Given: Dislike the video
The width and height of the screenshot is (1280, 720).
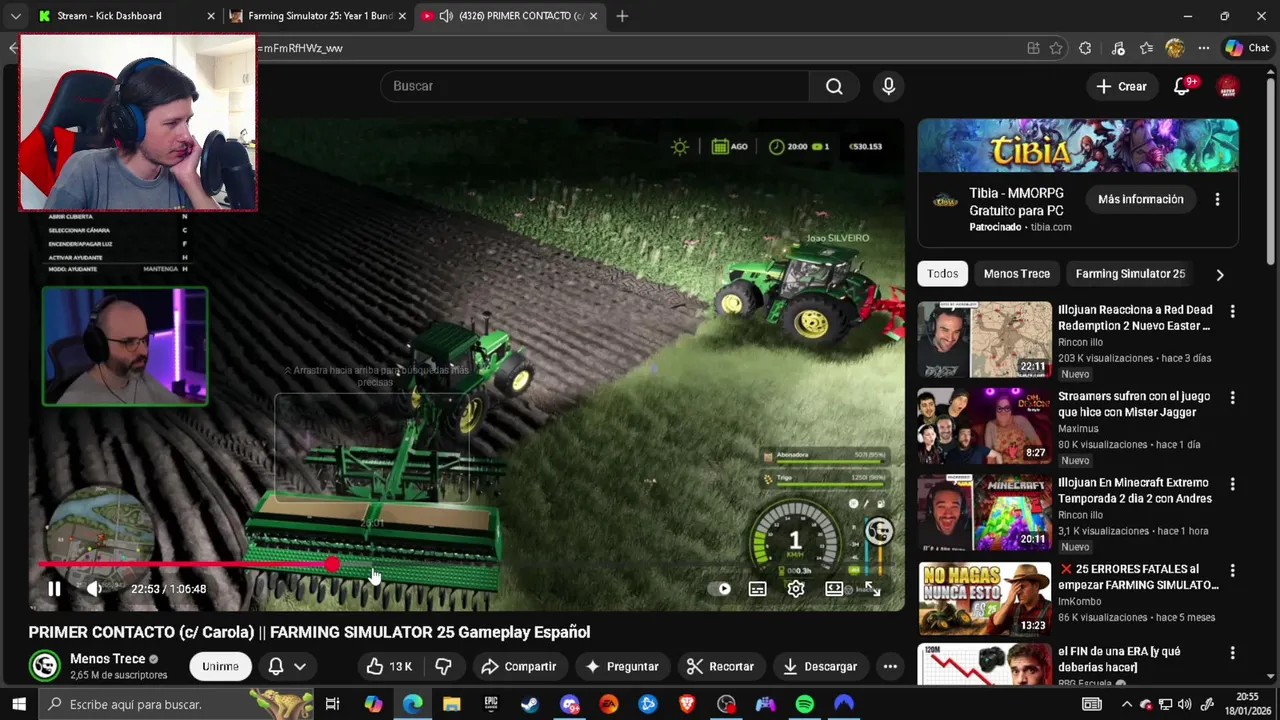Looking at the screenshot, I should [443, 666].
